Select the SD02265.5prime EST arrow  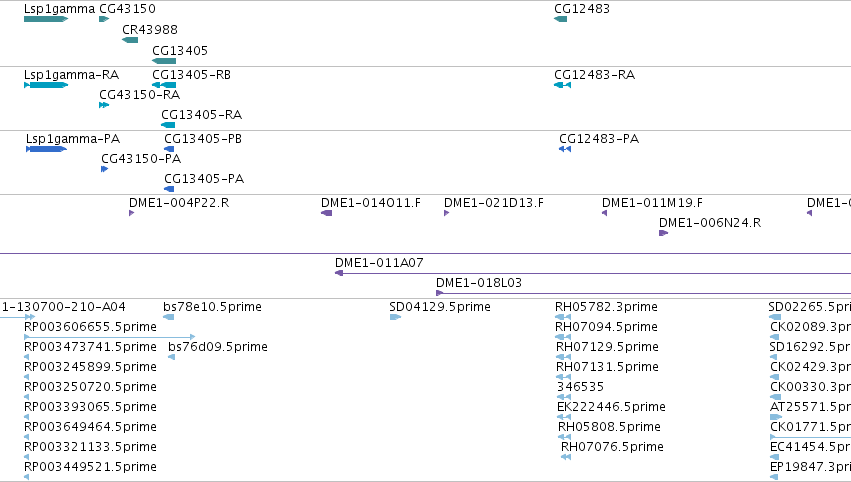775,317
